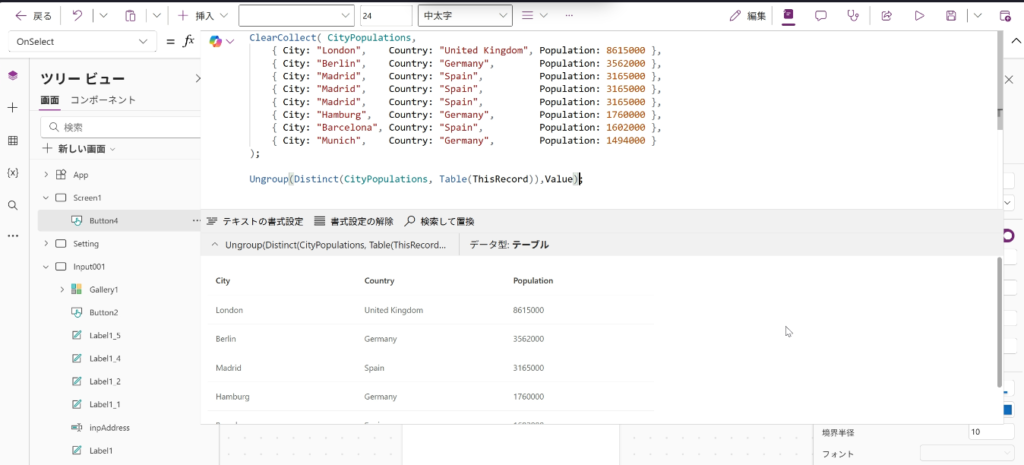1024x465 pixels.
Task: Click the Share icon in the toolbar
Action: tap(886, 16)
